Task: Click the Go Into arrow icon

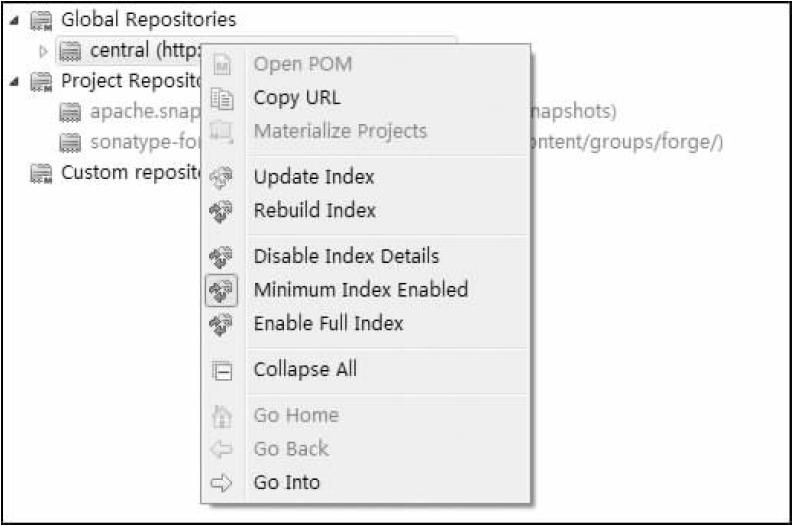Action: click(x=221, y=483)
